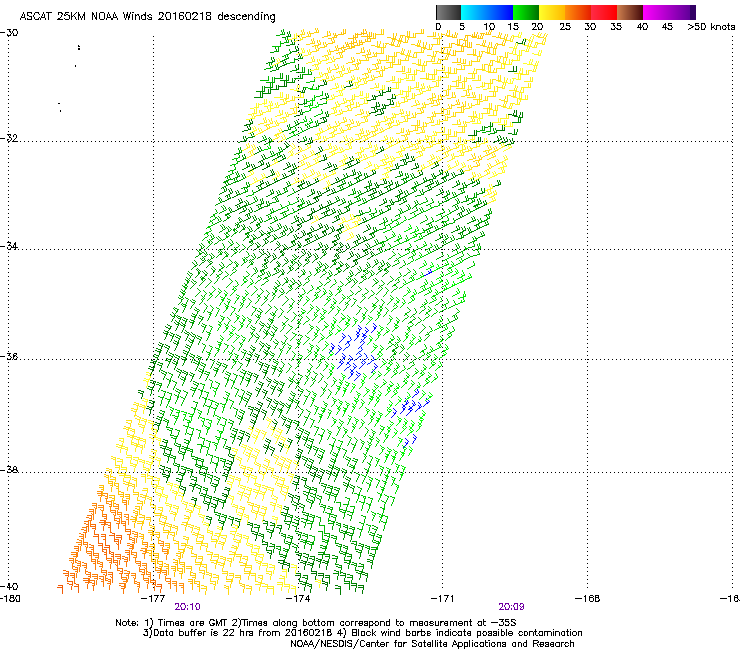Click the purple '20:09' time stamp
This screenshot has height=650, width=740.
(511, 607)
